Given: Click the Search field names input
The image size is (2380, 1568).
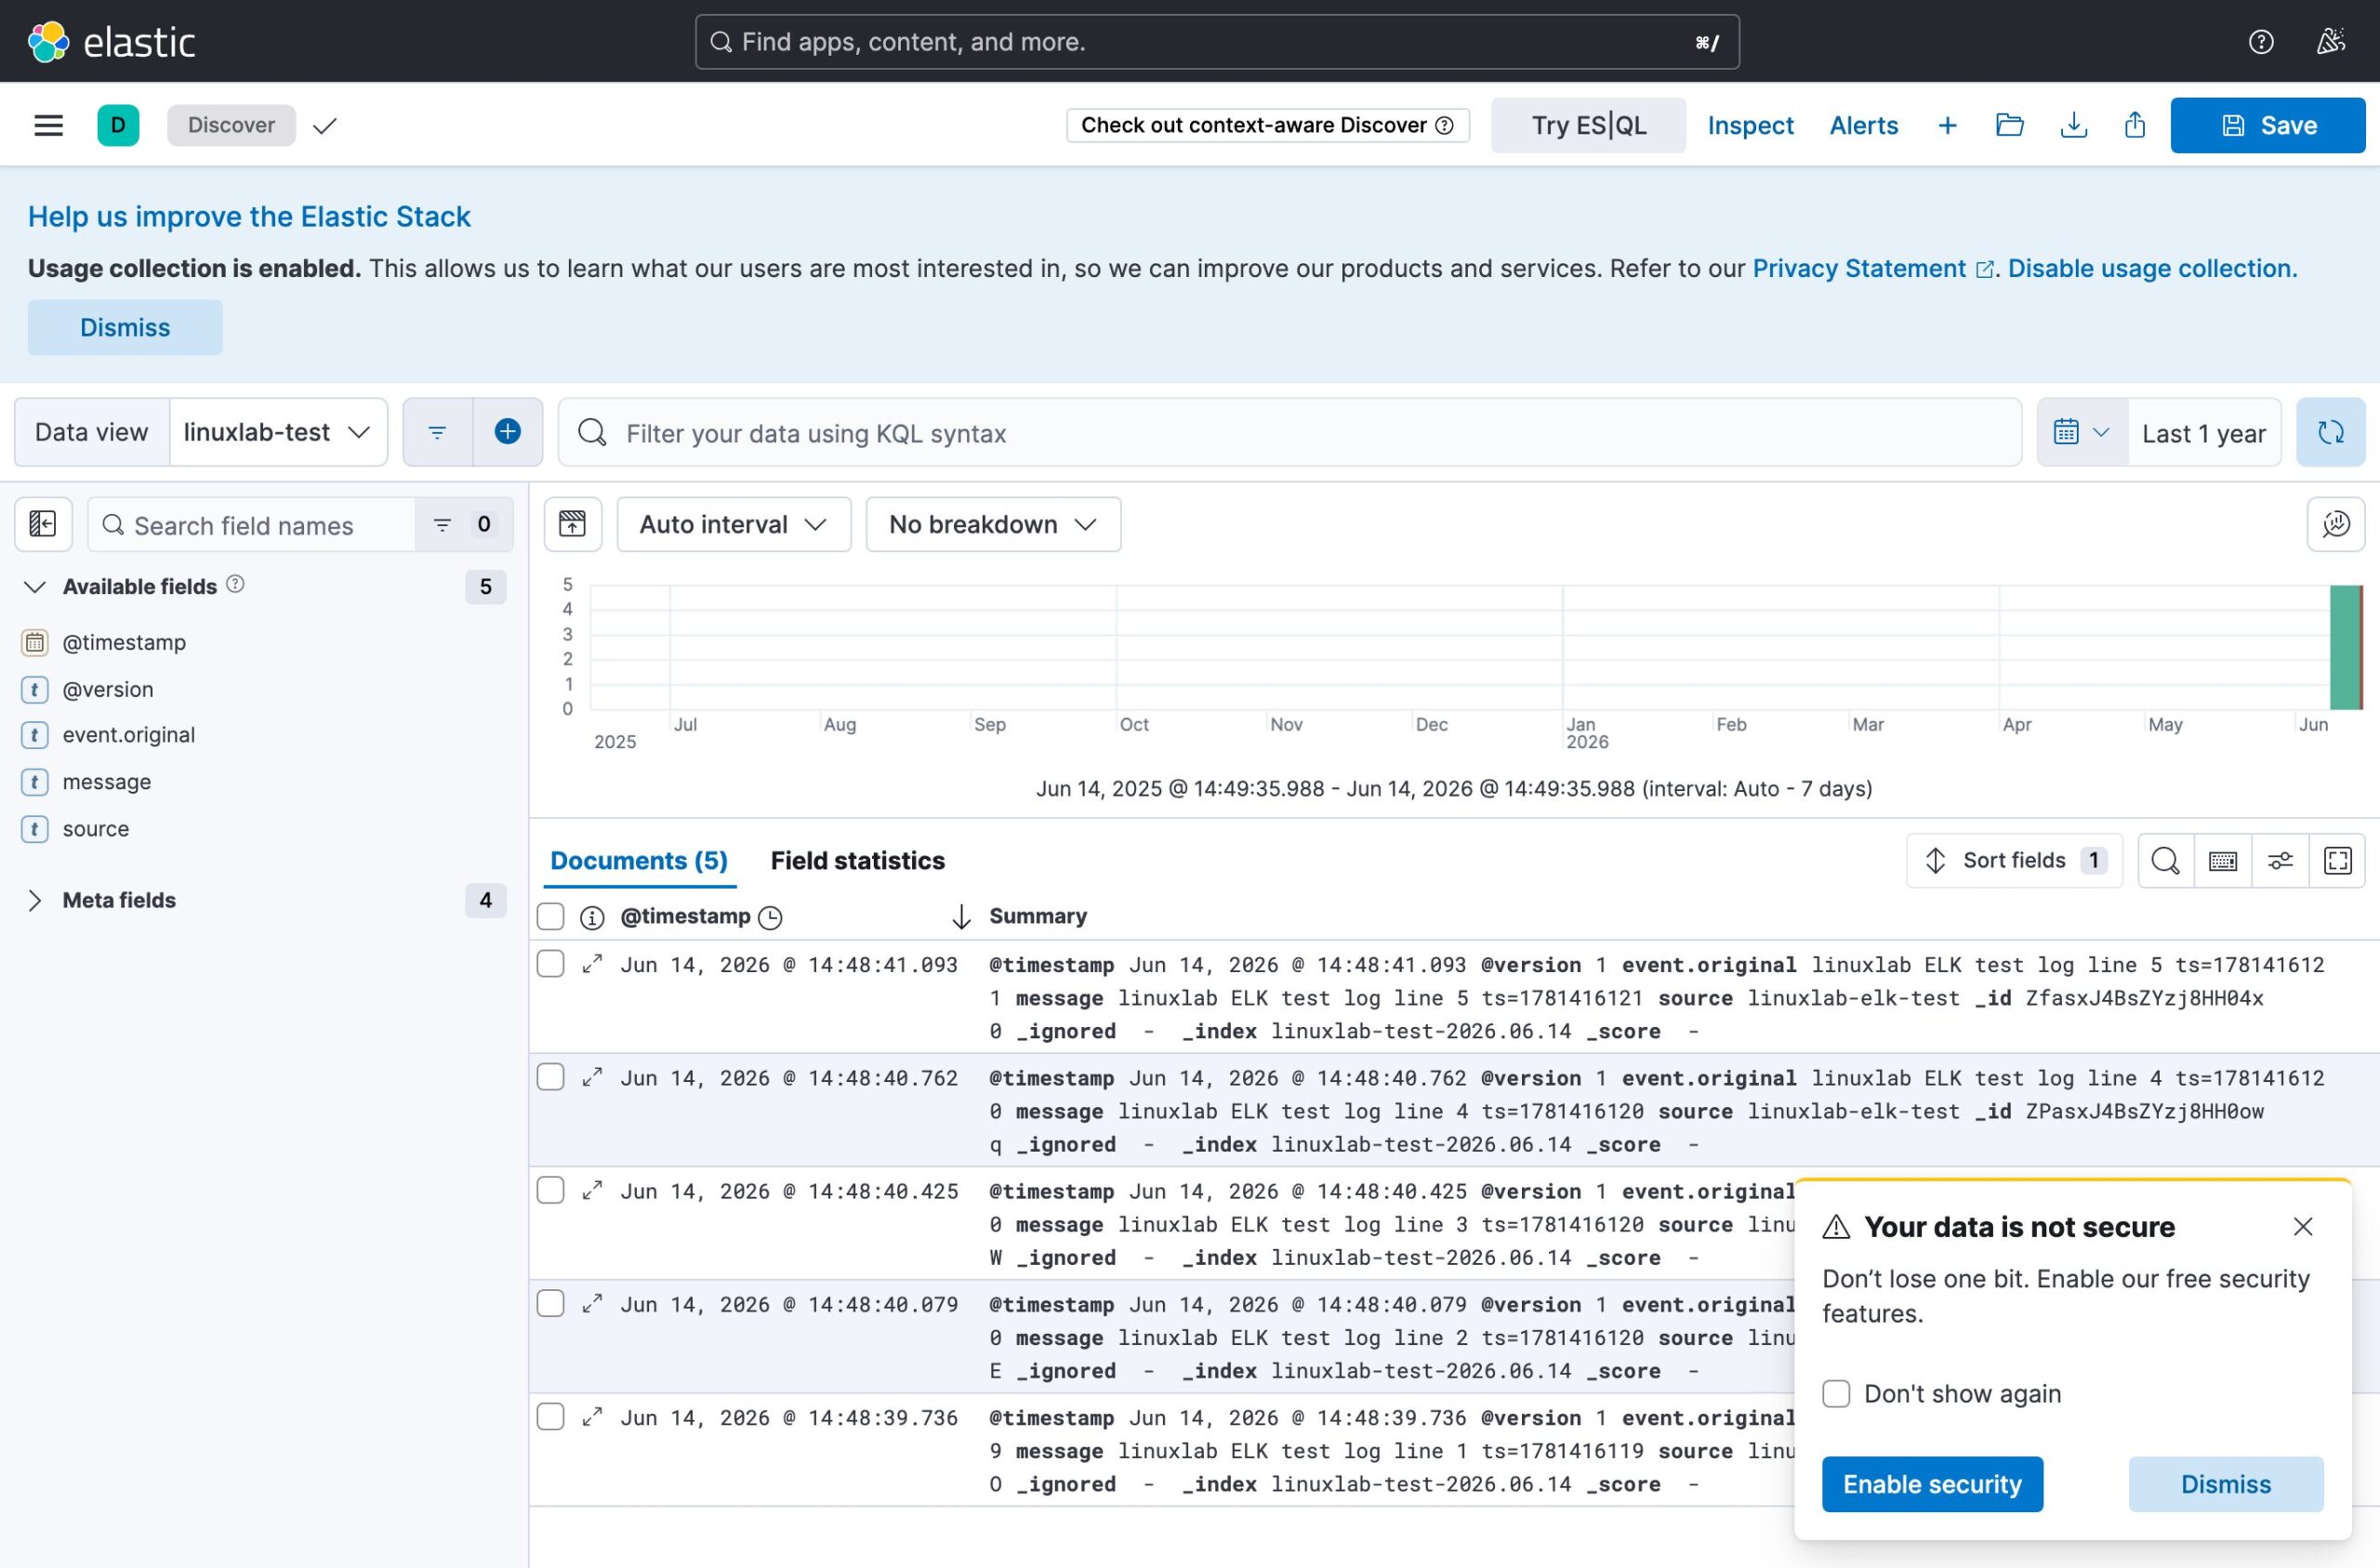Looking at the screenshot, I should pos(252,524).
